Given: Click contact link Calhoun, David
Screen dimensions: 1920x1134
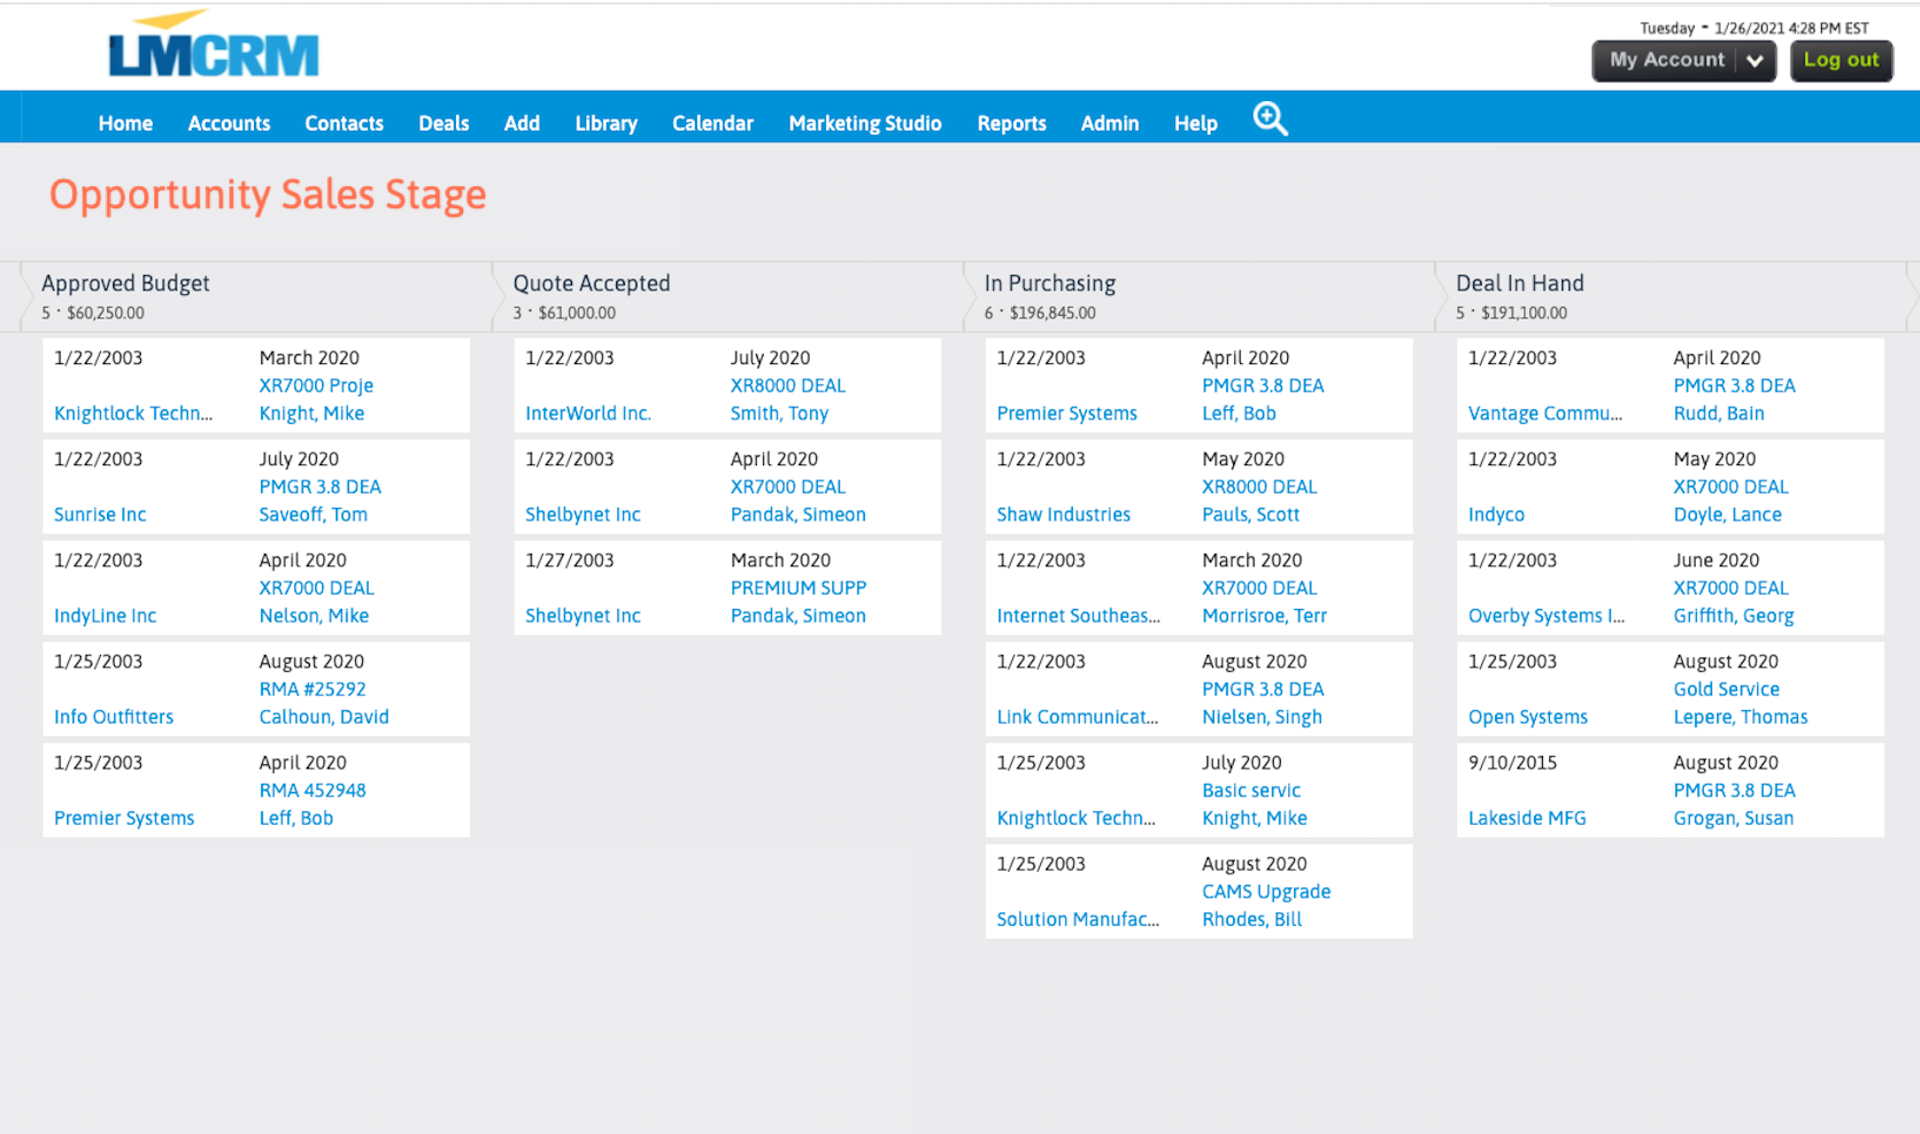Looking at the screenshot, I should [323, 717].
